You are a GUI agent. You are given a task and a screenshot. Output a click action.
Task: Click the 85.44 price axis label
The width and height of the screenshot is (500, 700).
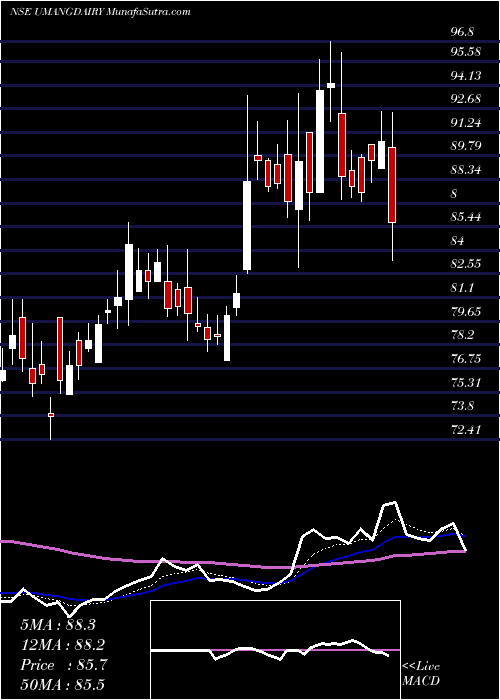[x=465, y=217]
